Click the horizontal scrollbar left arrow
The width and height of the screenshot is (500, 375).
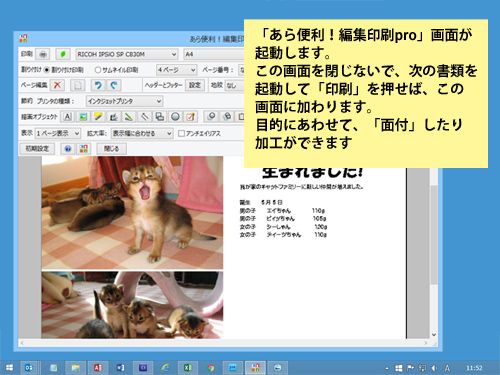pyautogui.click(x=22, y=343)
